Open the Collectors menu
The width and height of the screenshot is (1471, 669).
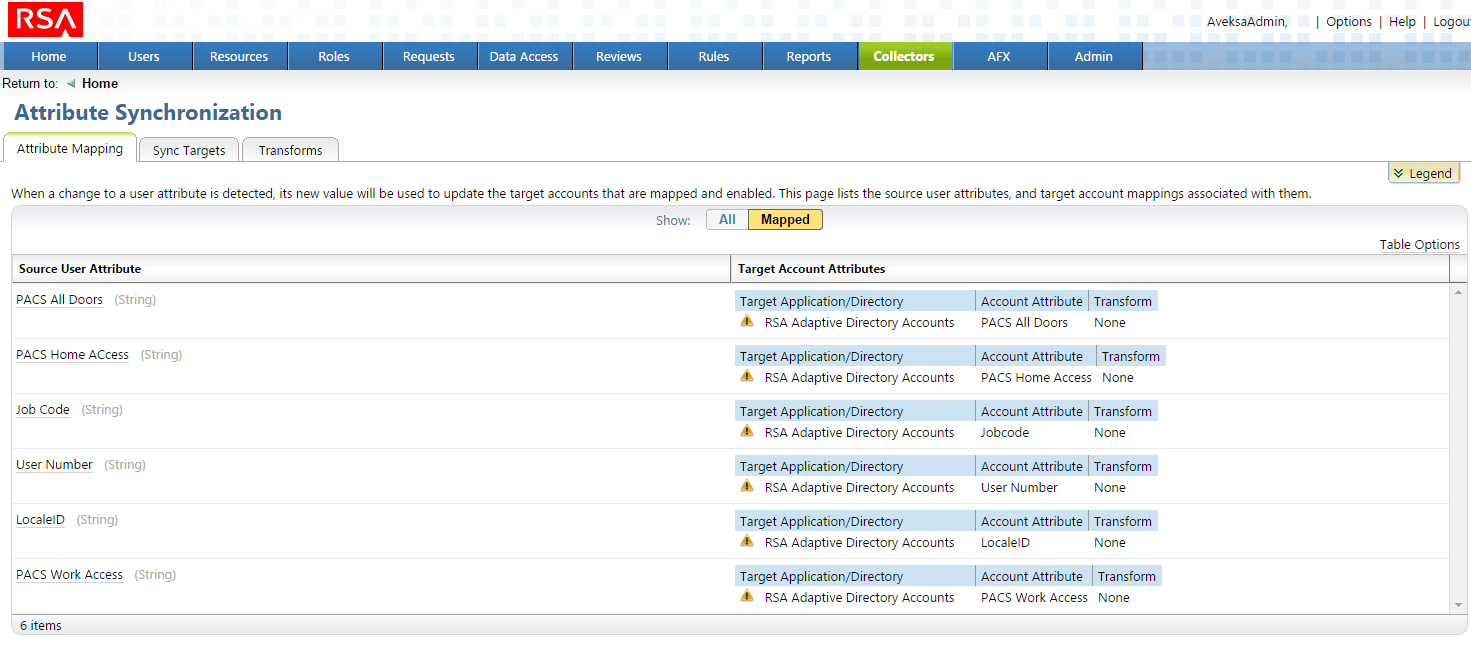click(904, 56)
